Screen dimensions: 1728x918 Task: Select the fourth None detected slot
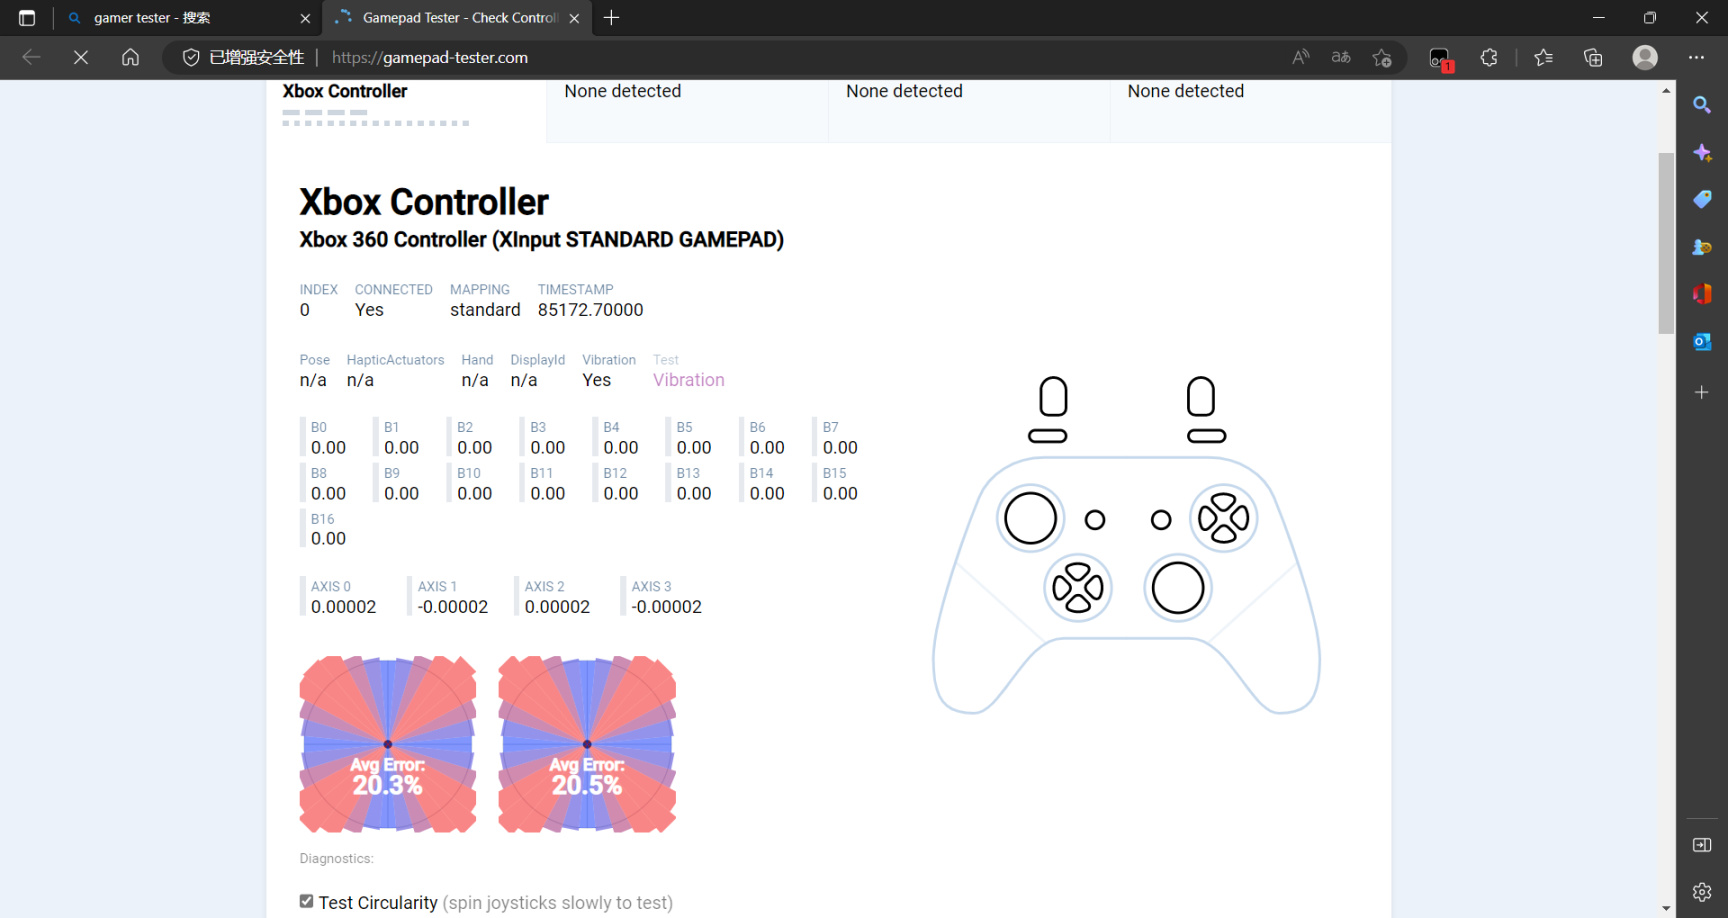coord(1250,110)
